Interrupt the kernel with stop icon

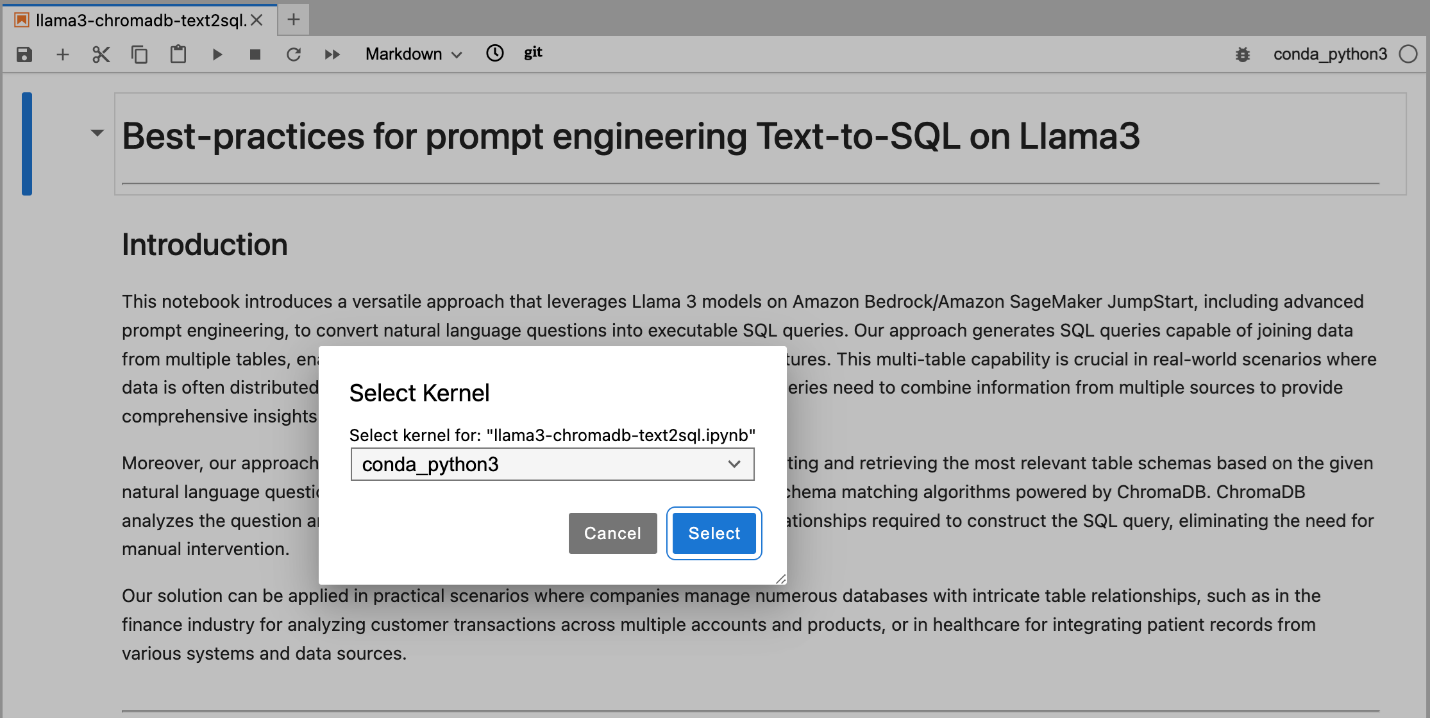click(x=255, y=55)
